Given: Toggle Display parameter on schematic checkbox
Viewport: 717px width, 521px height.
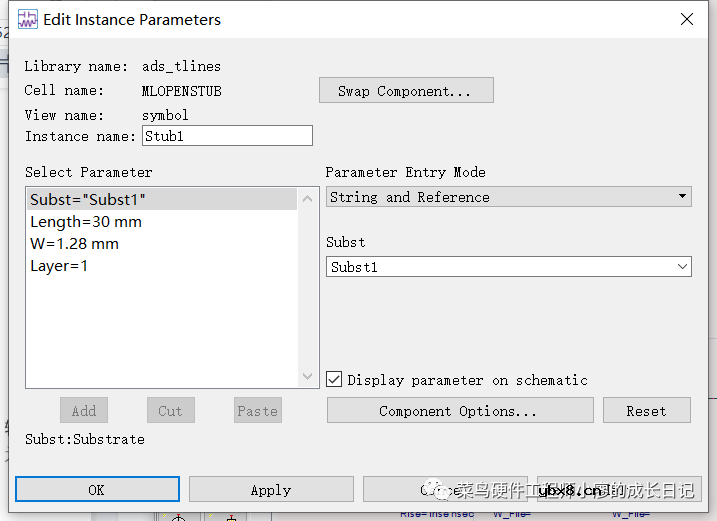Looking at the screenshot, I should pyautogui.click(x=335, y=380).
